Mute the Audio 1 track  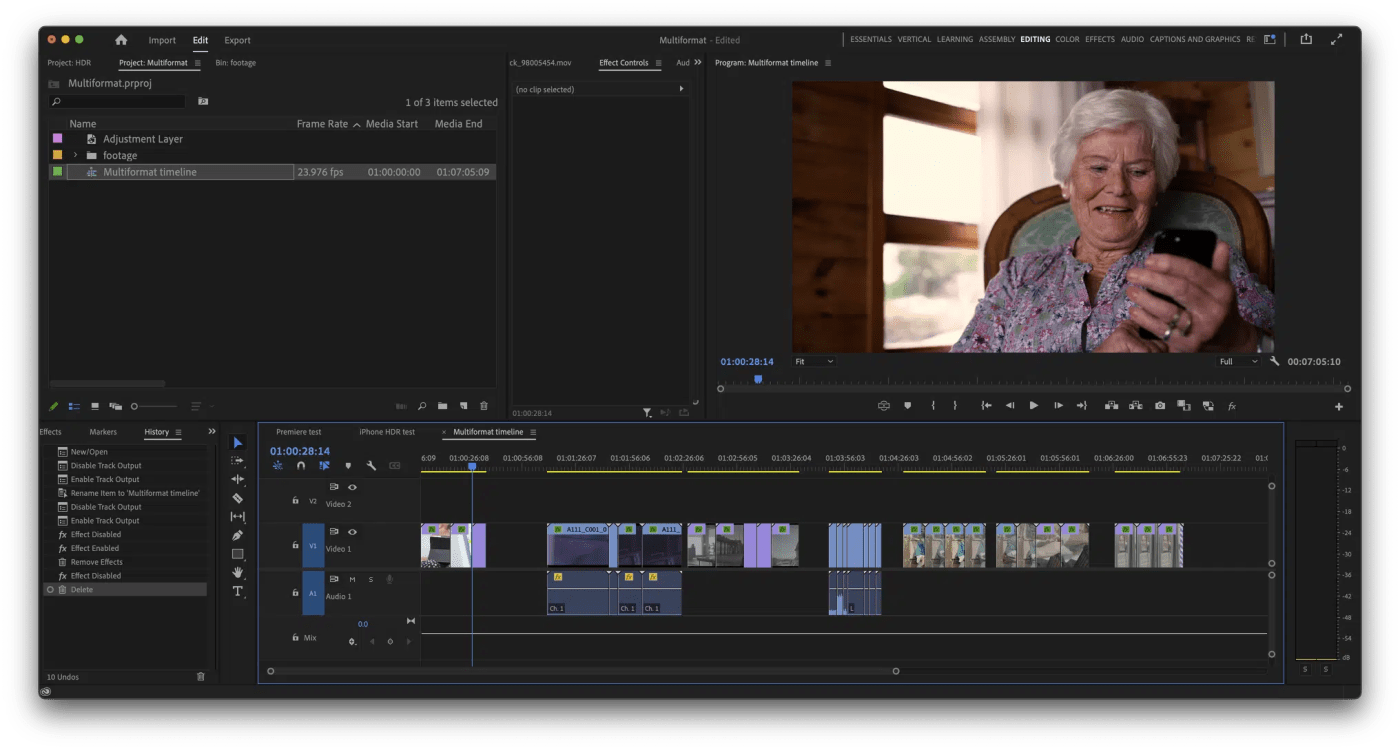pos(352,579)
